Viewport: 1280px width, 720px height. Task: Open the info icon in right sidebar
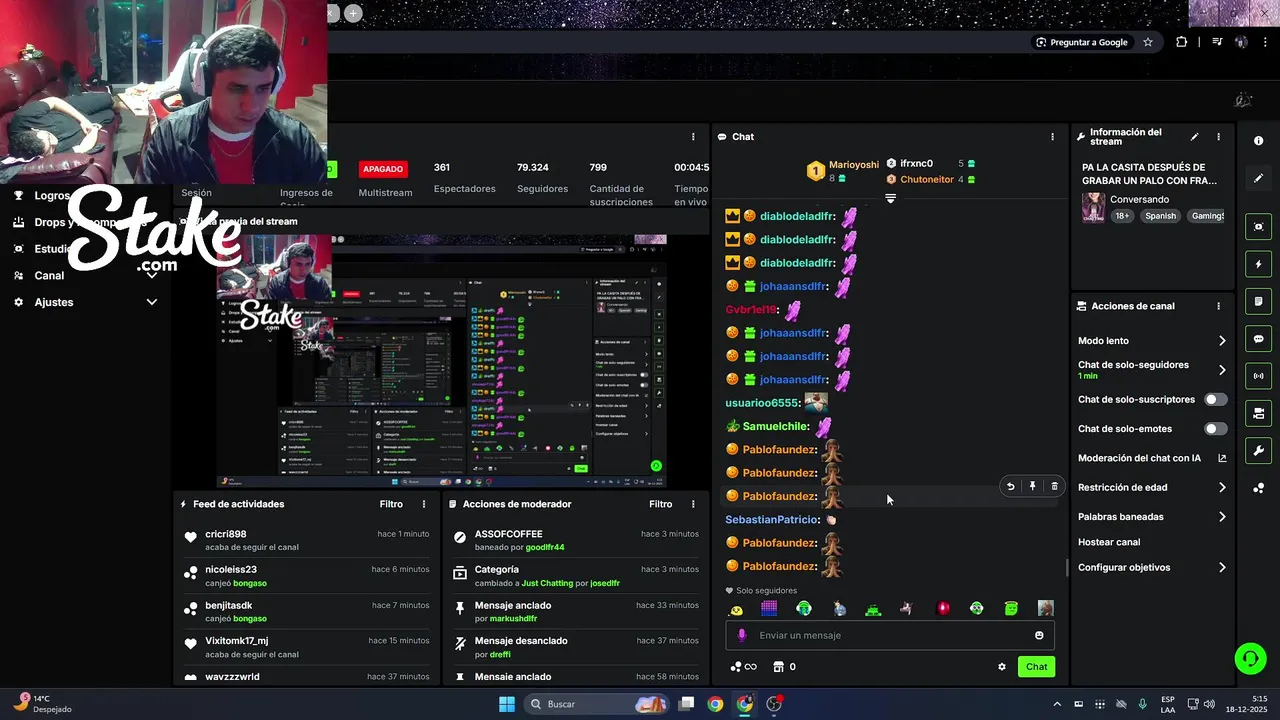click(x=1258, y=141)
